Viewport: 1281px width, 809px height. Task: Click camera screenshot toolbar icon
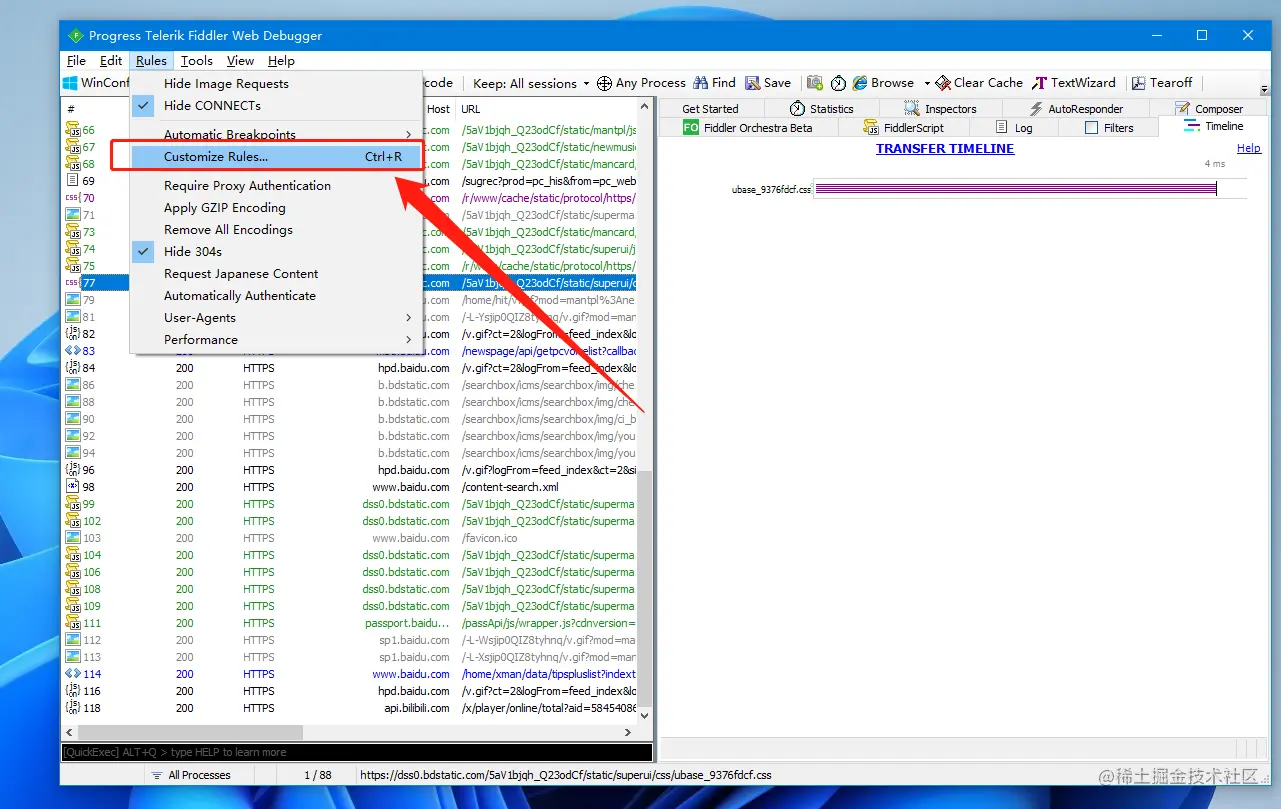815,83
